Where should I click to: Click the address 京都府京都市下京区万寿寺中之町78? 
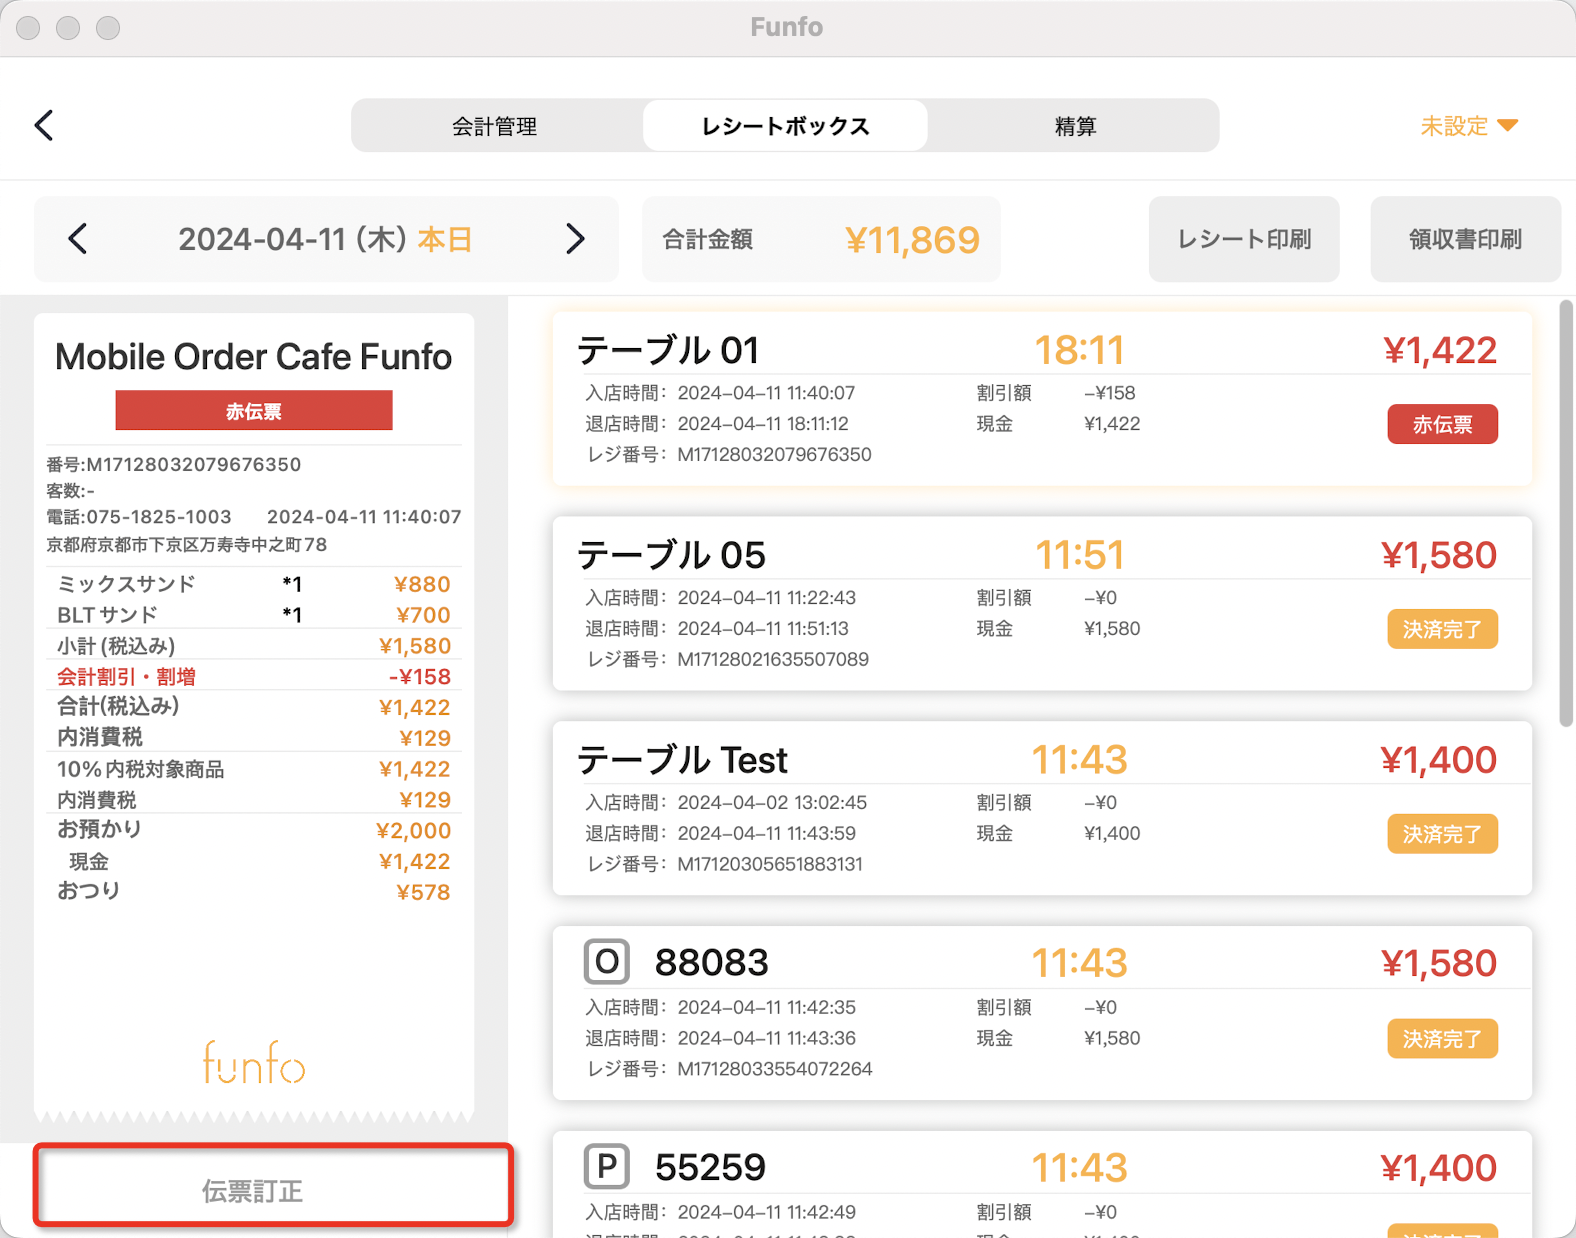click(187, 545)
